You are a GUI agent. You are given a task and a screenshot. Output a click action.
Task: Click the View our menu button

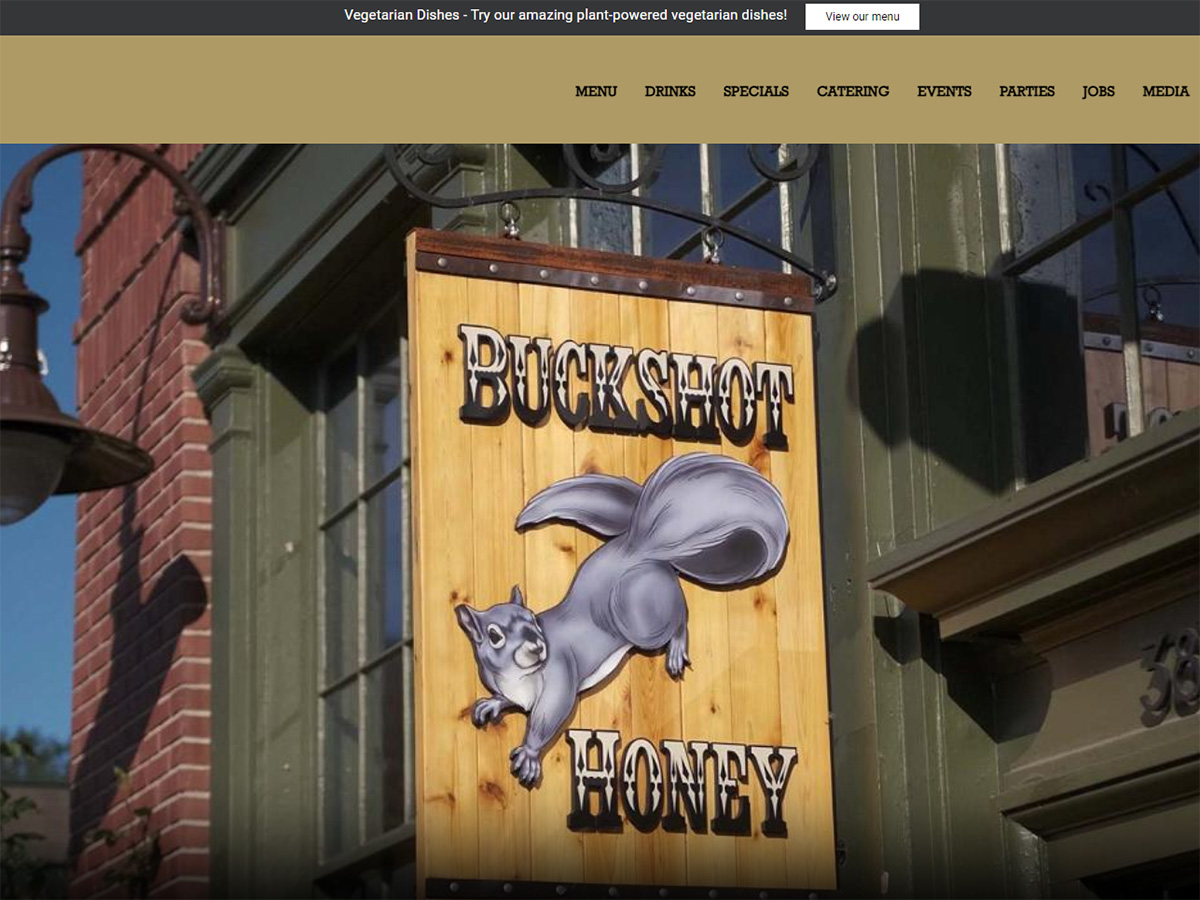[x=862, y=17]
